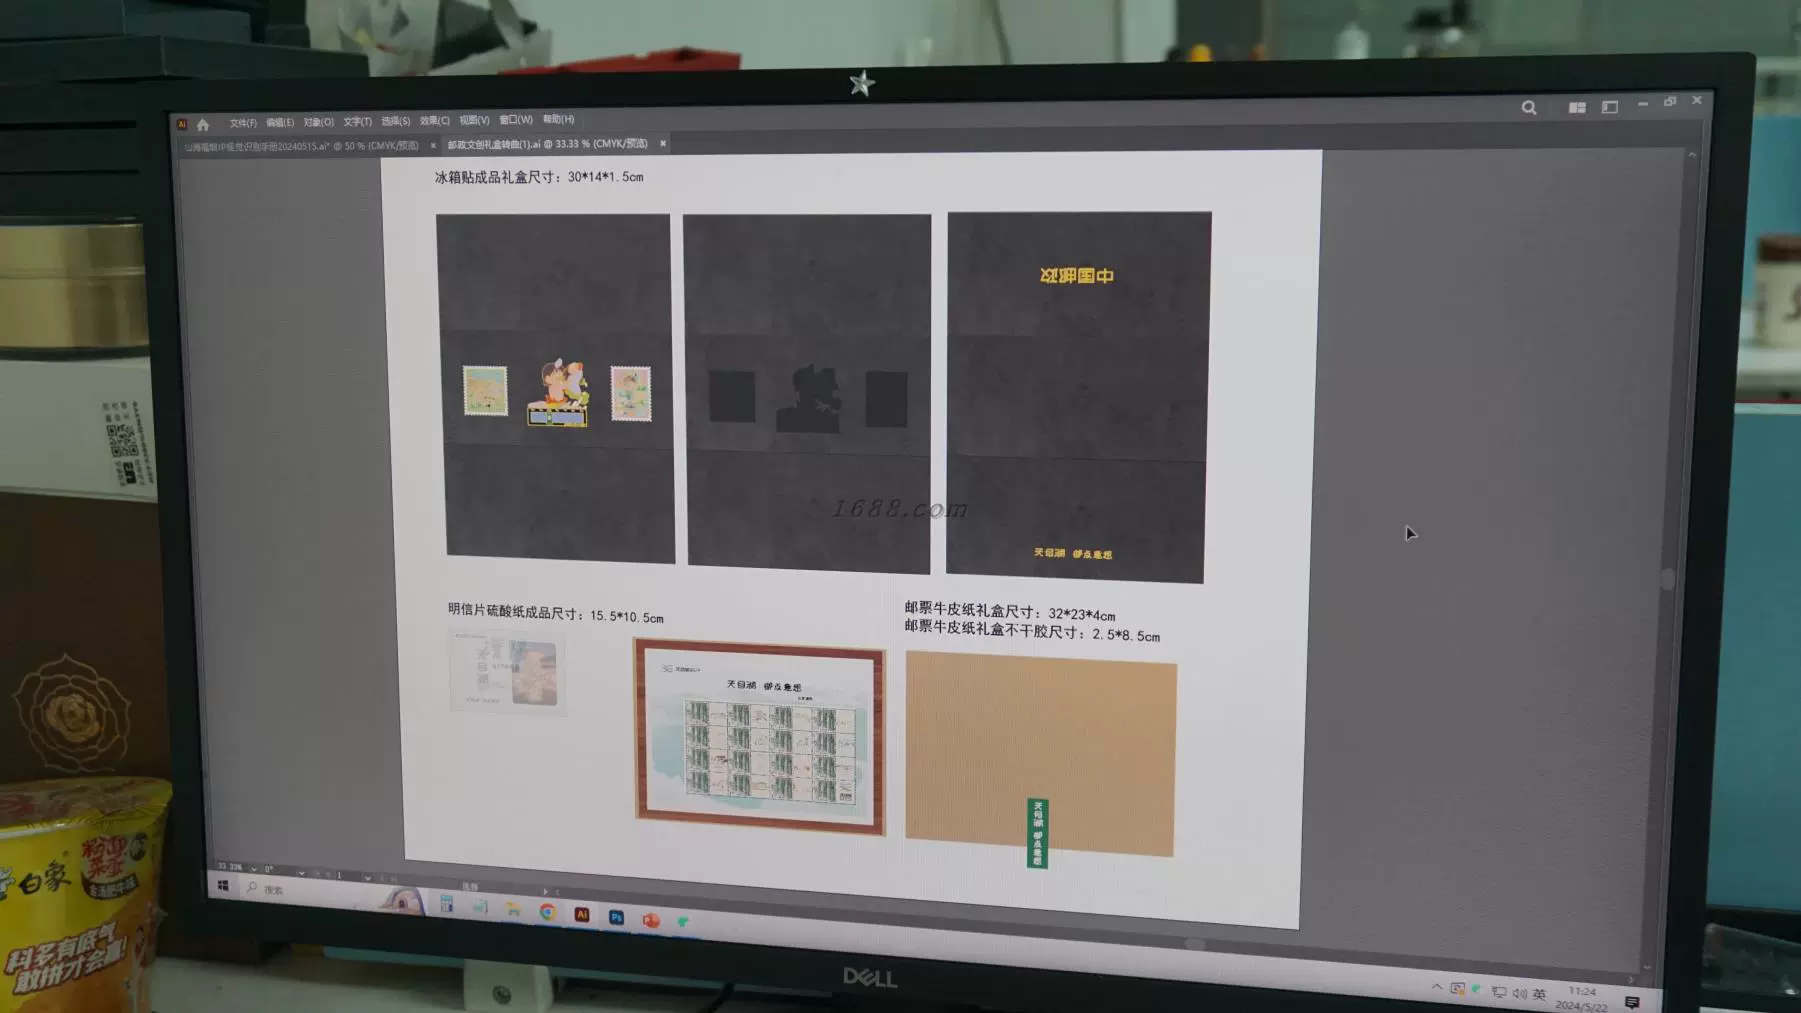Expand the artboard number dropdown
Viewport: 1801px width, 1013px height.
pos(368,877)
